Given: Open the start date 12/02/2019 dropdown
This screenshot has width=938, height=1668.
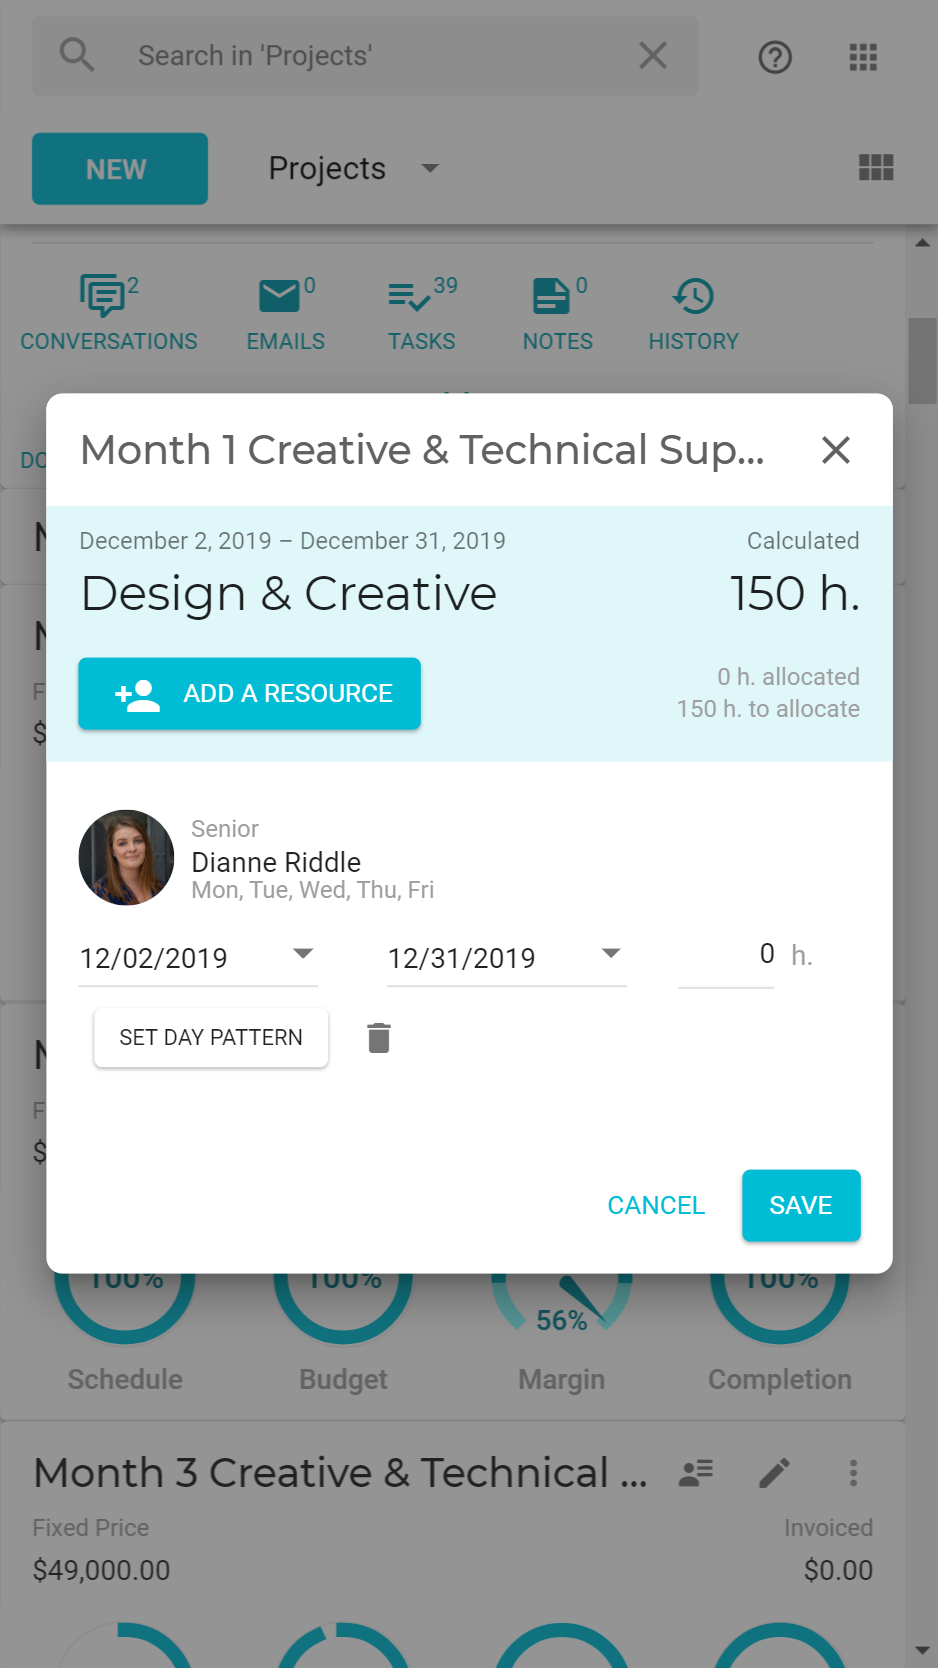Looking at the screenshot, I should tap(303, 954).
